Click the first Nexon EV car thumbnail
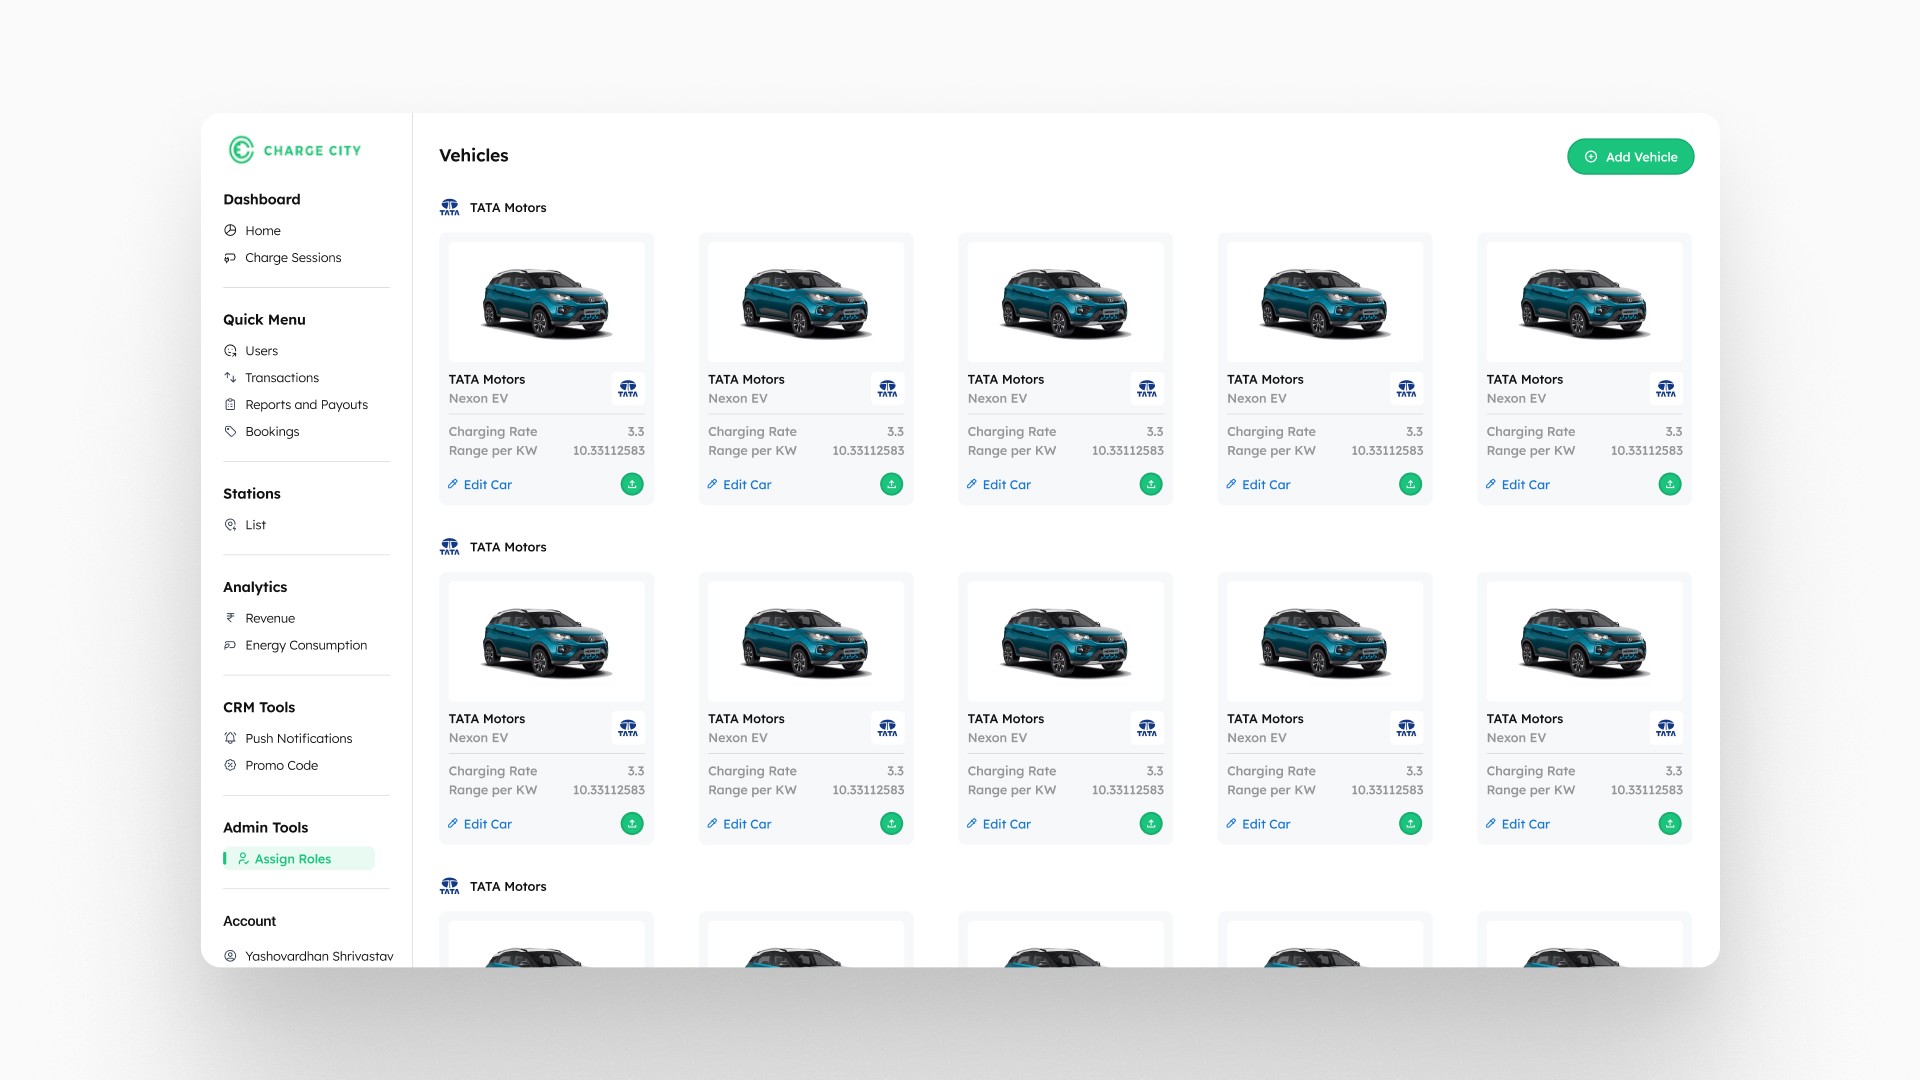 click(x=546, y=302)
